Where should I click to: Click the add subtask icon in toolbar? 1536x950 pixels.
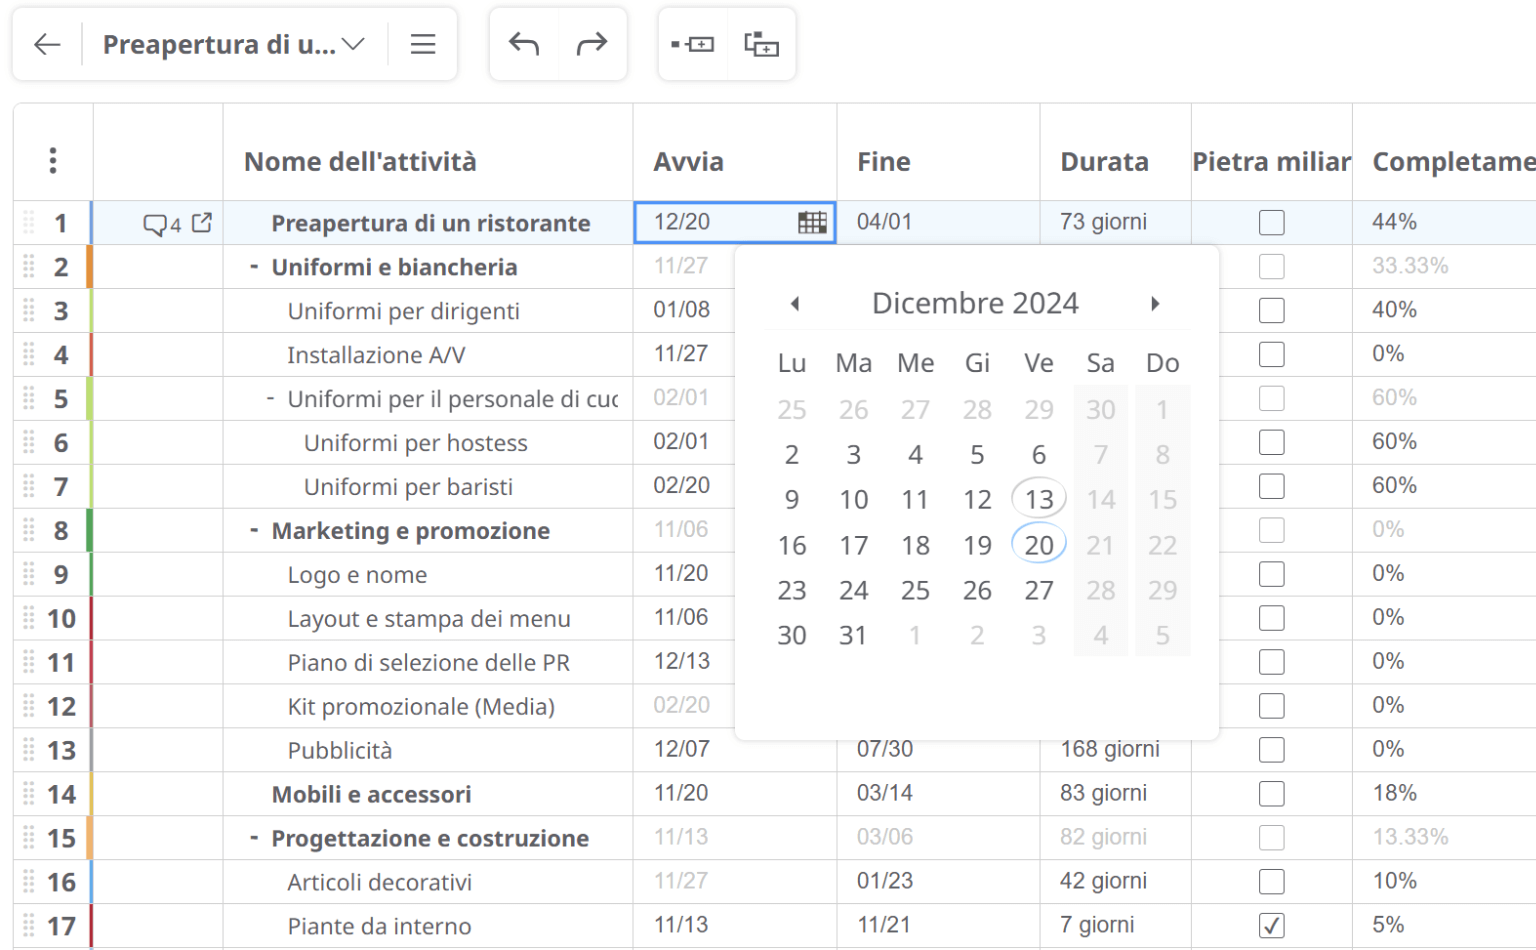761,44
